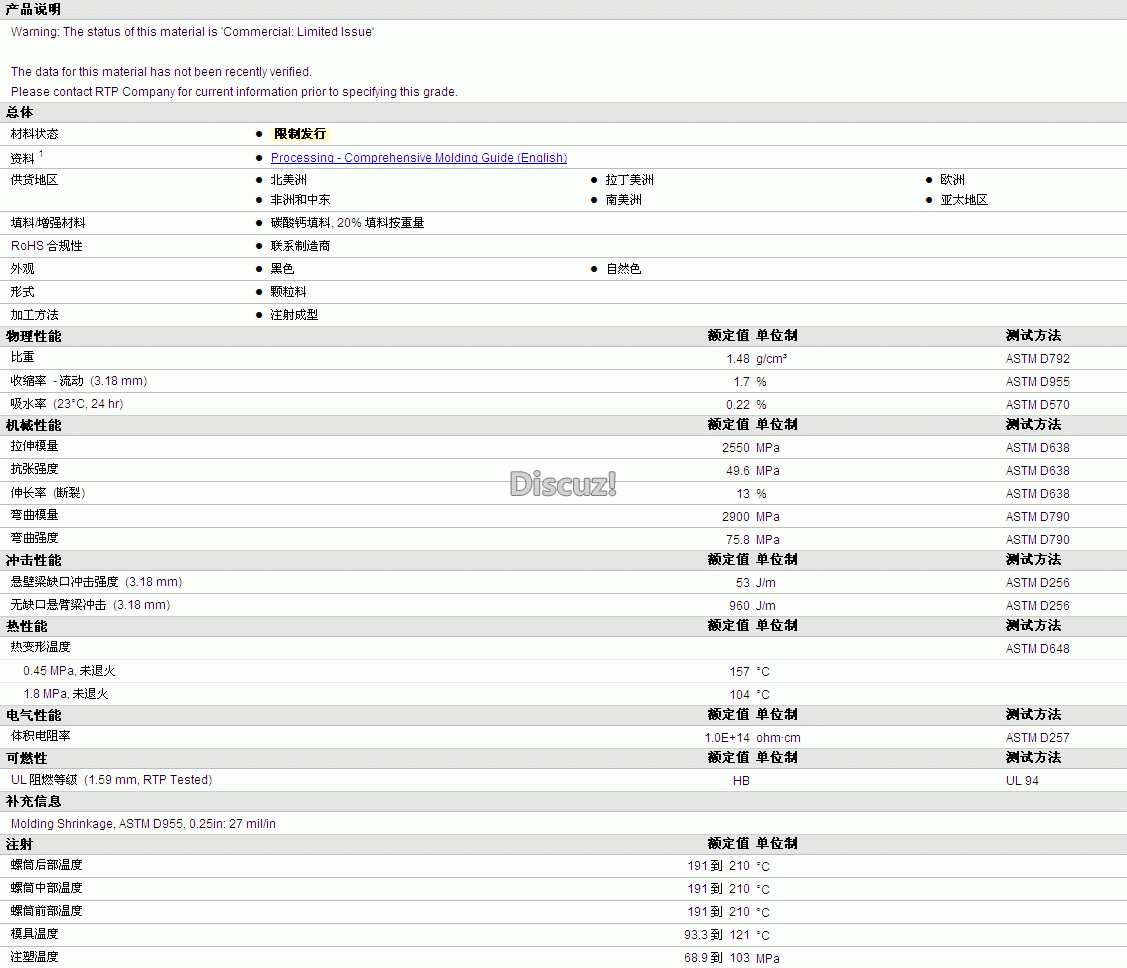
Task: Click the bullet before 注射成型 entry
Action: 259,315
